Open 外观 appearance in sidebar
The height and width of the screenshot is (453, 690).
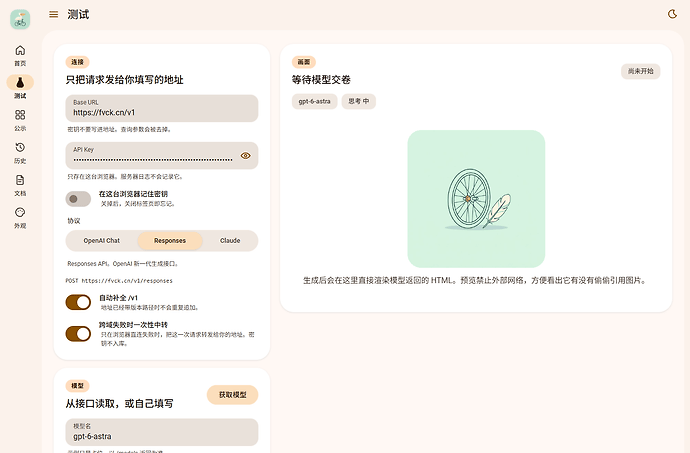tap(20, 218)
